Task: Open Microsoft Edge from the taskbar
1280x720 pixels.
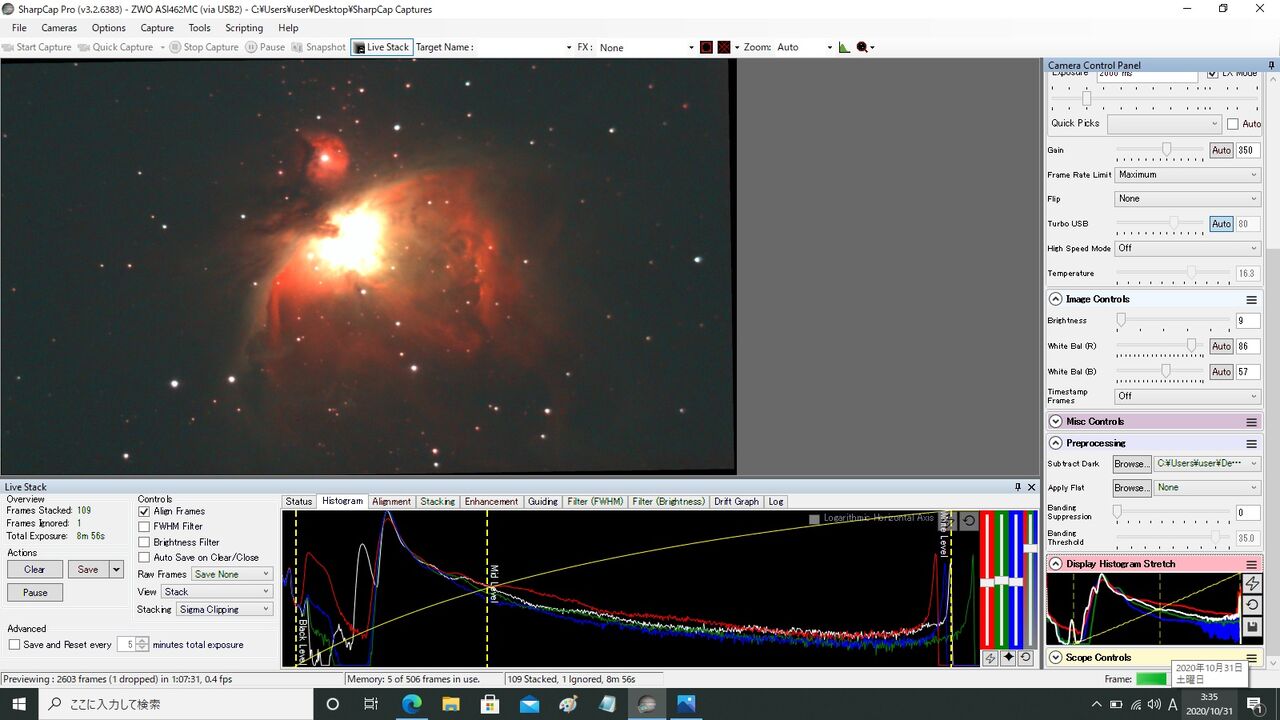Action: coord(411,704)
